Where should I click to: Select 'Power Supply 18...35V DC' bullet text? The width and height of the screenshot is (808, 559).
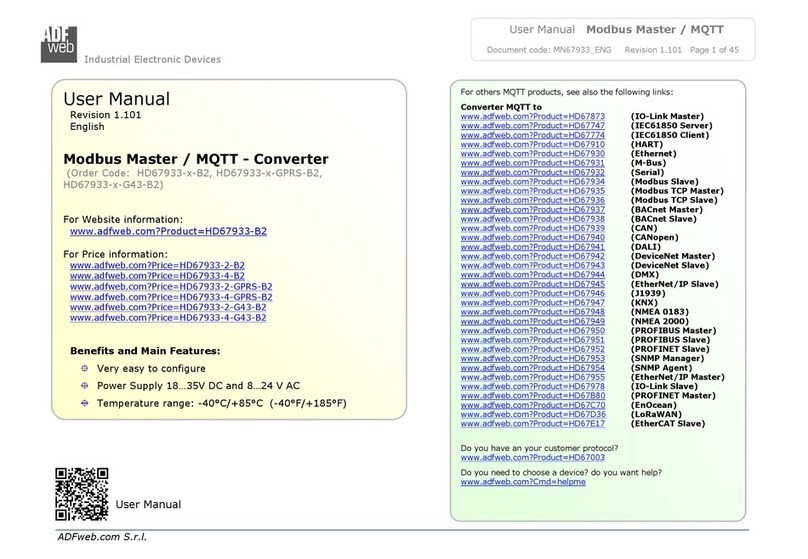tap(198, 386)
